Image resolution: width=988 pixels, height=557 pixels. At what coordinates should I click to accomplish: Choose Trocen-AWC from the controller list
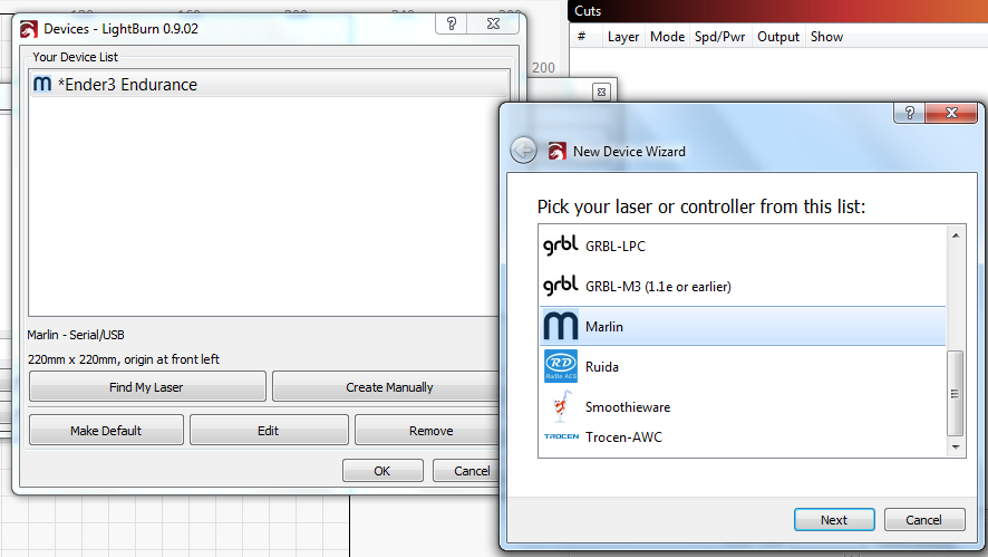pos(743,437)
